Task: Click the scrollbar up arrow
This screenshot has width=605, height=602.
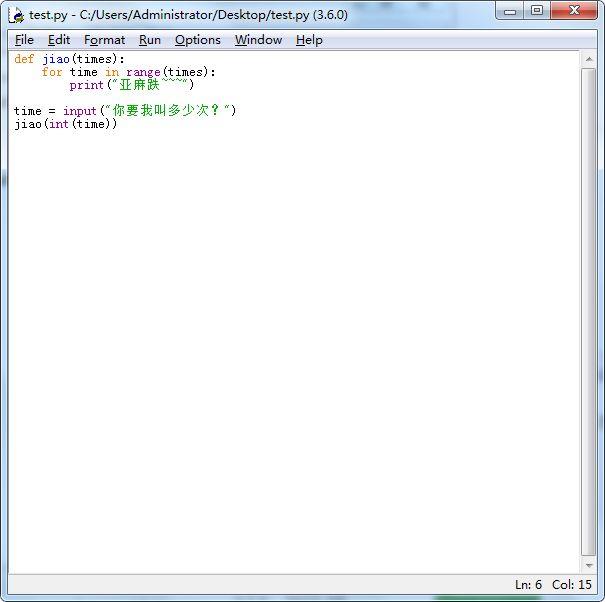Action: point(589,59)
